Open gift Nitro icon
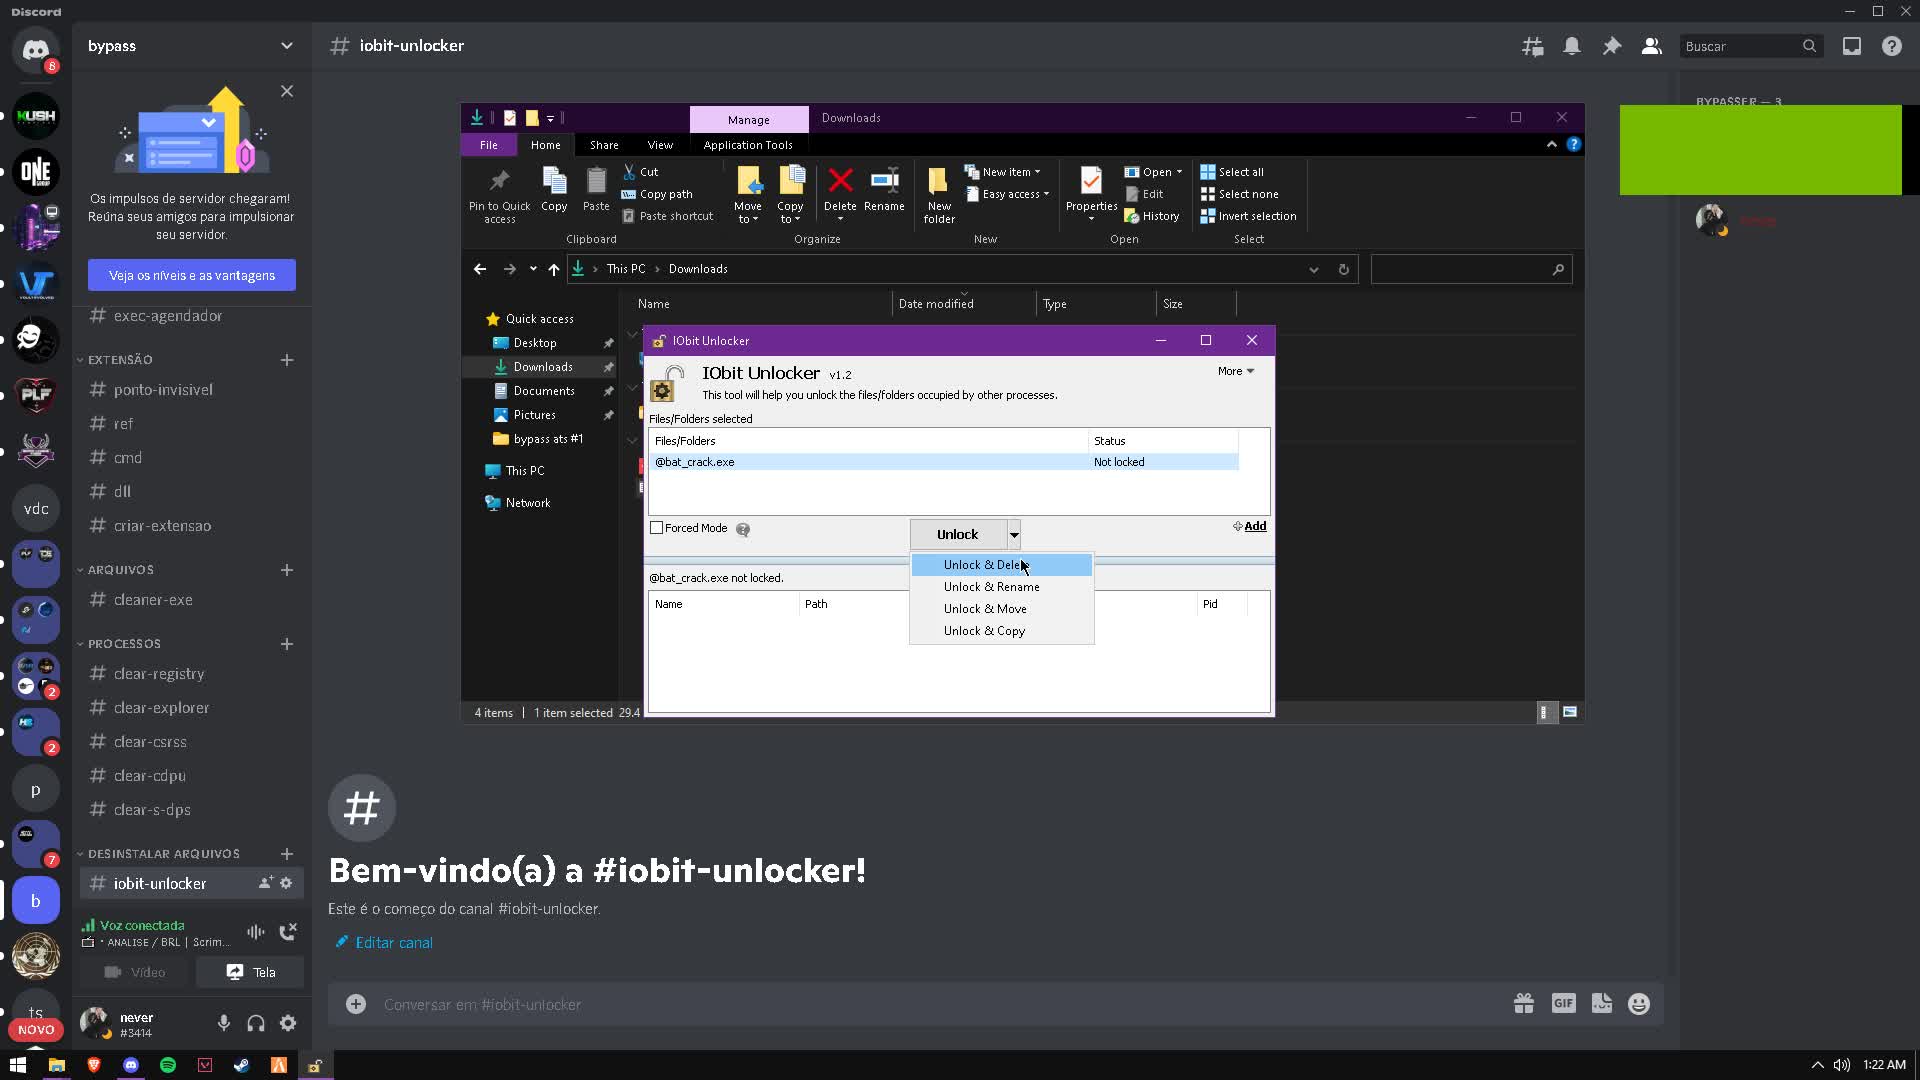 click(x=1524, y=1004)
